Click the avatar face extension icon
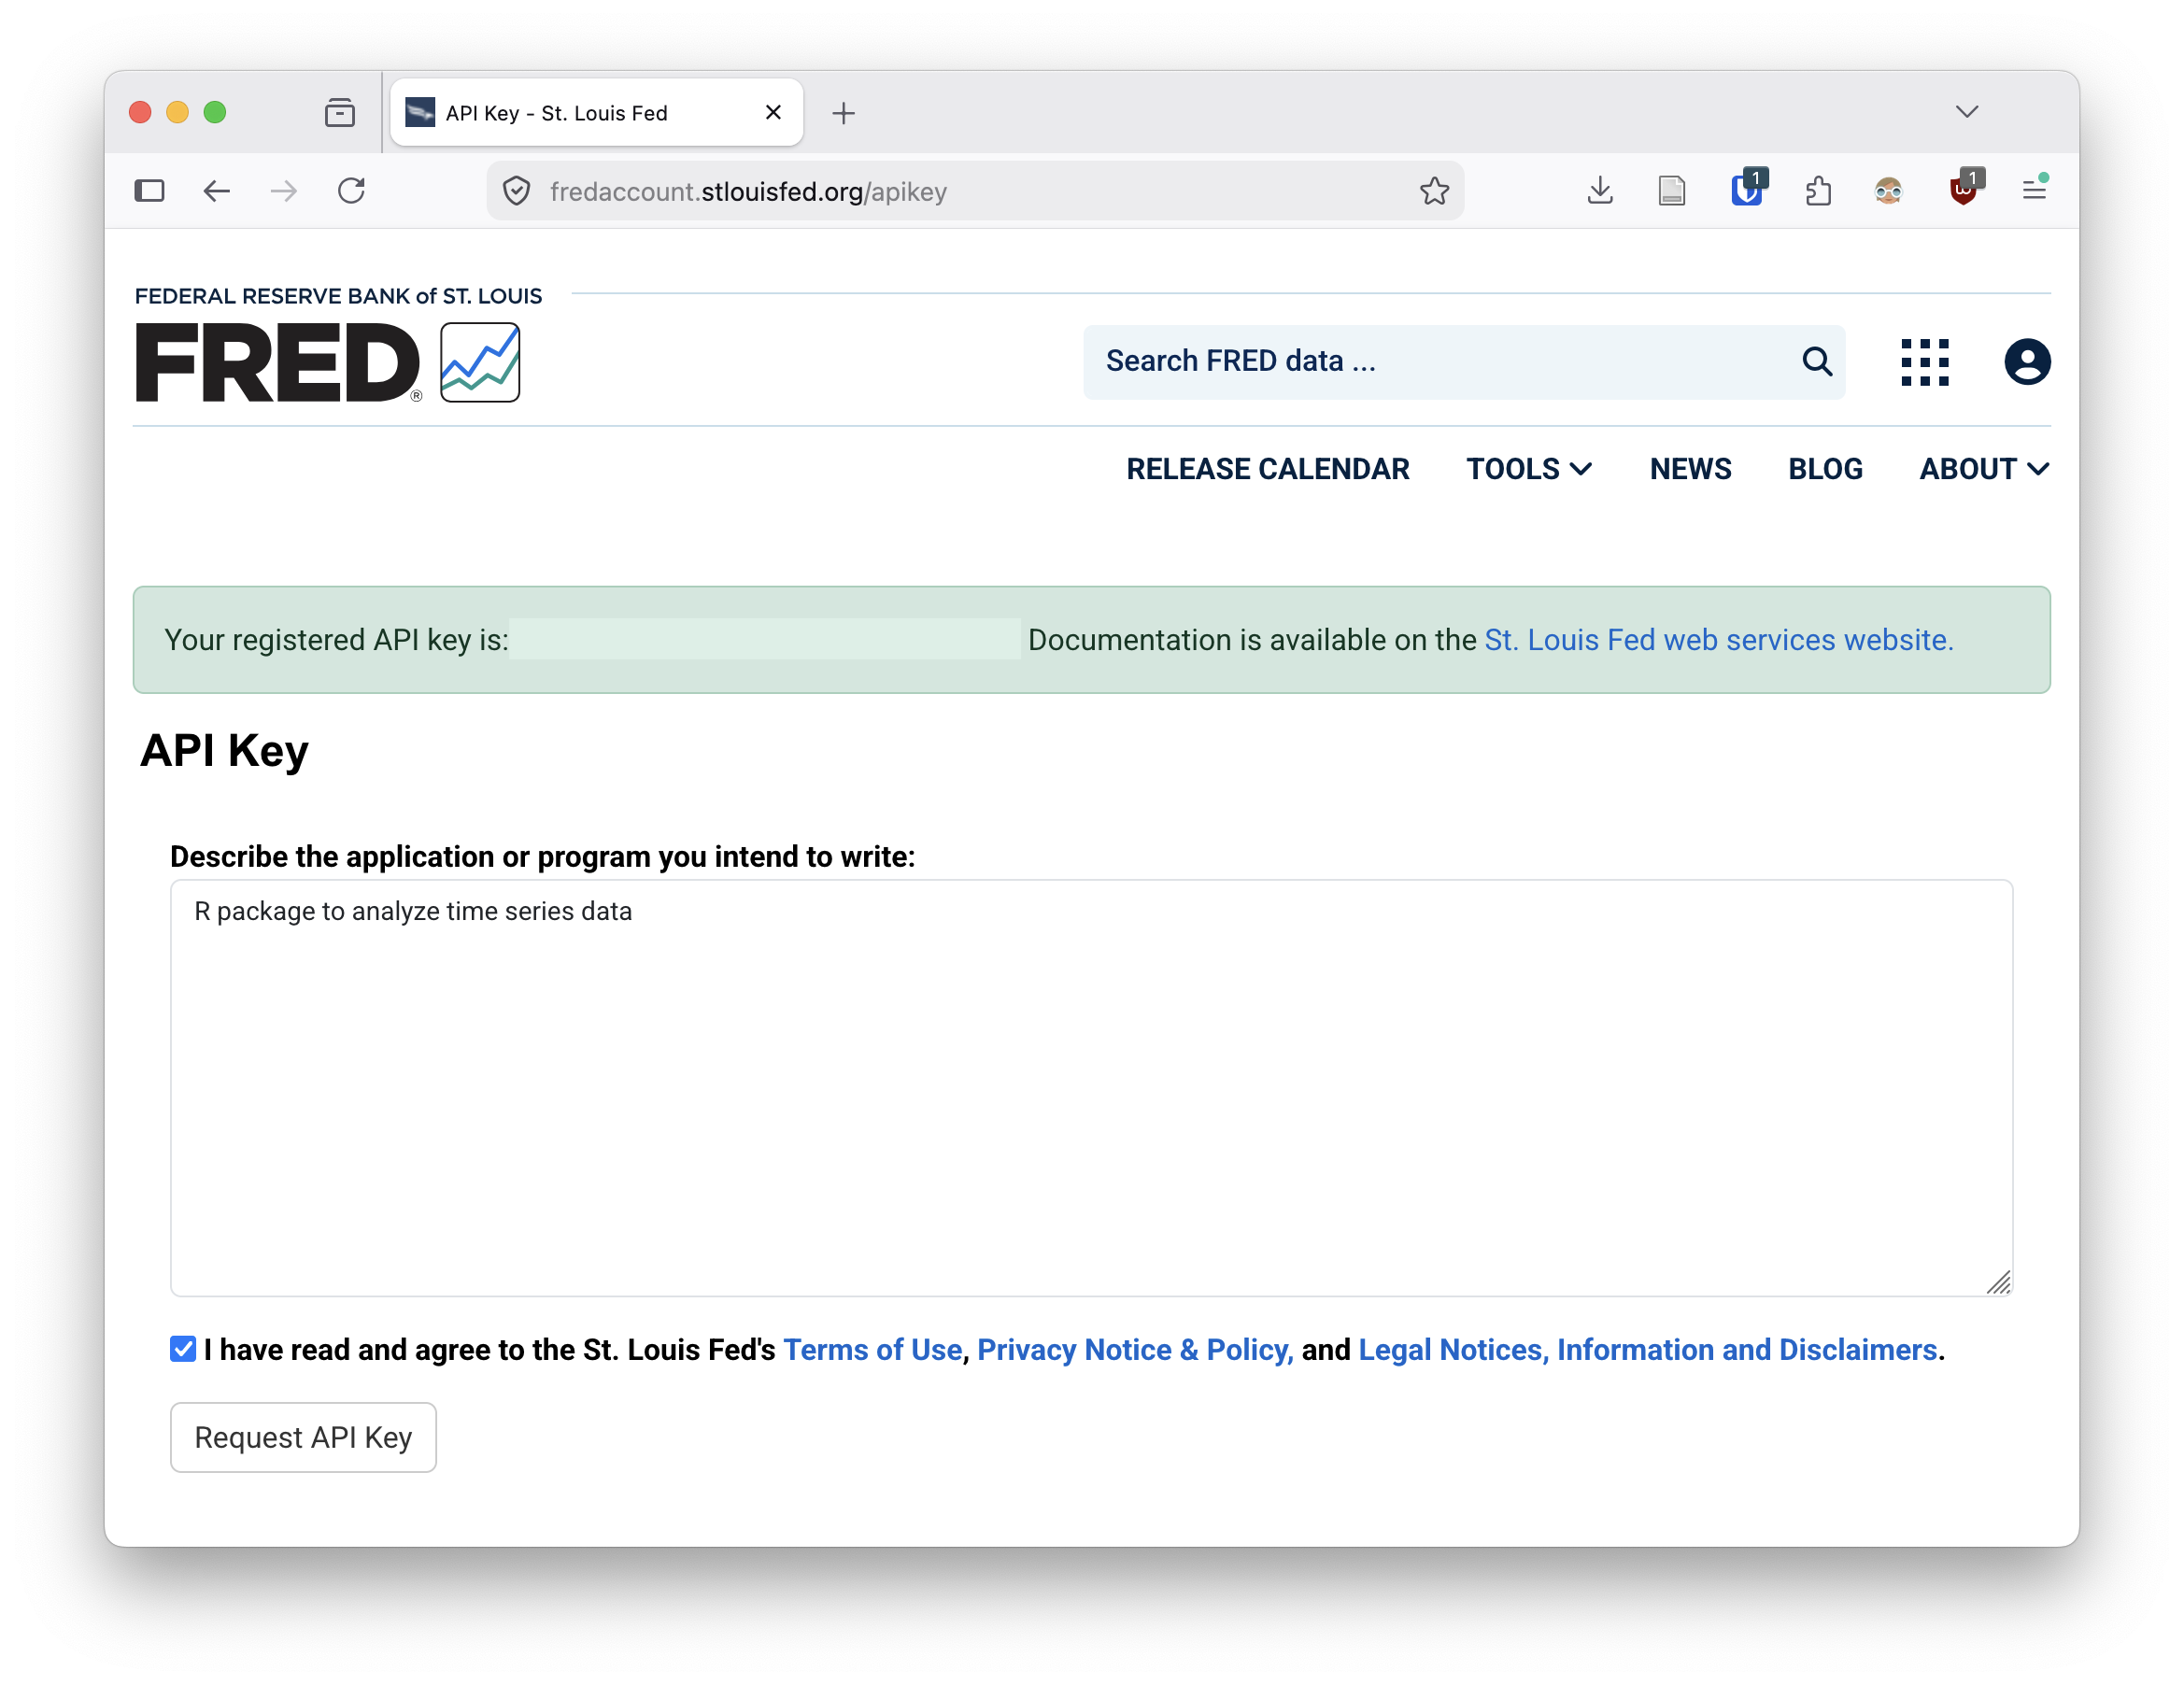 tap(1888, 190)
